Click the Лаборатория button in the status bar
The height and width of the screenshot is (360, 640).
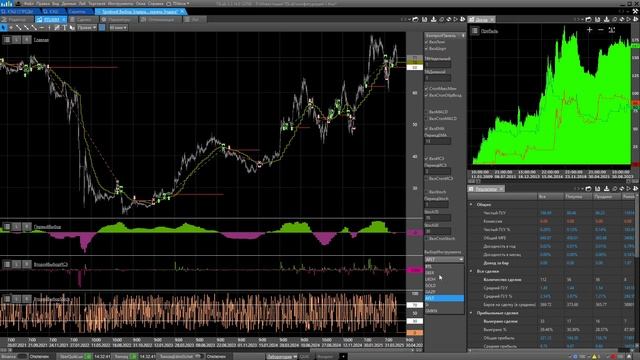282,356
